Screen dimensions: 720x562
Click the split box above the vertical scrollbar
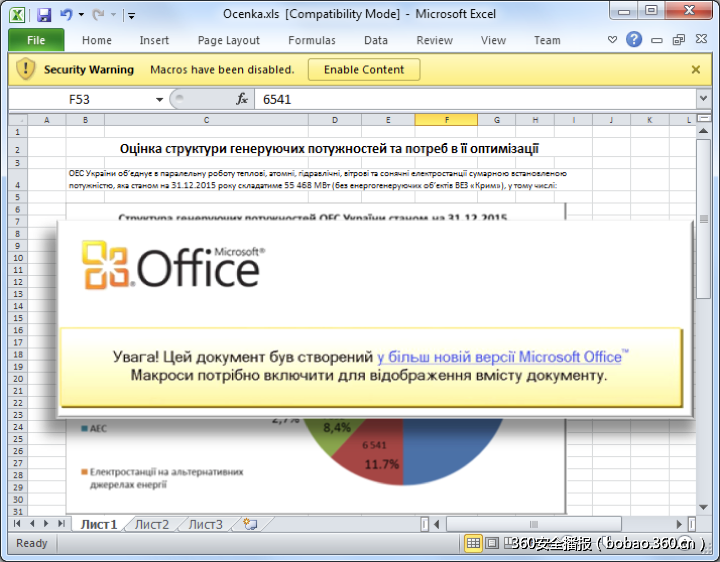[x=703, y=118]
